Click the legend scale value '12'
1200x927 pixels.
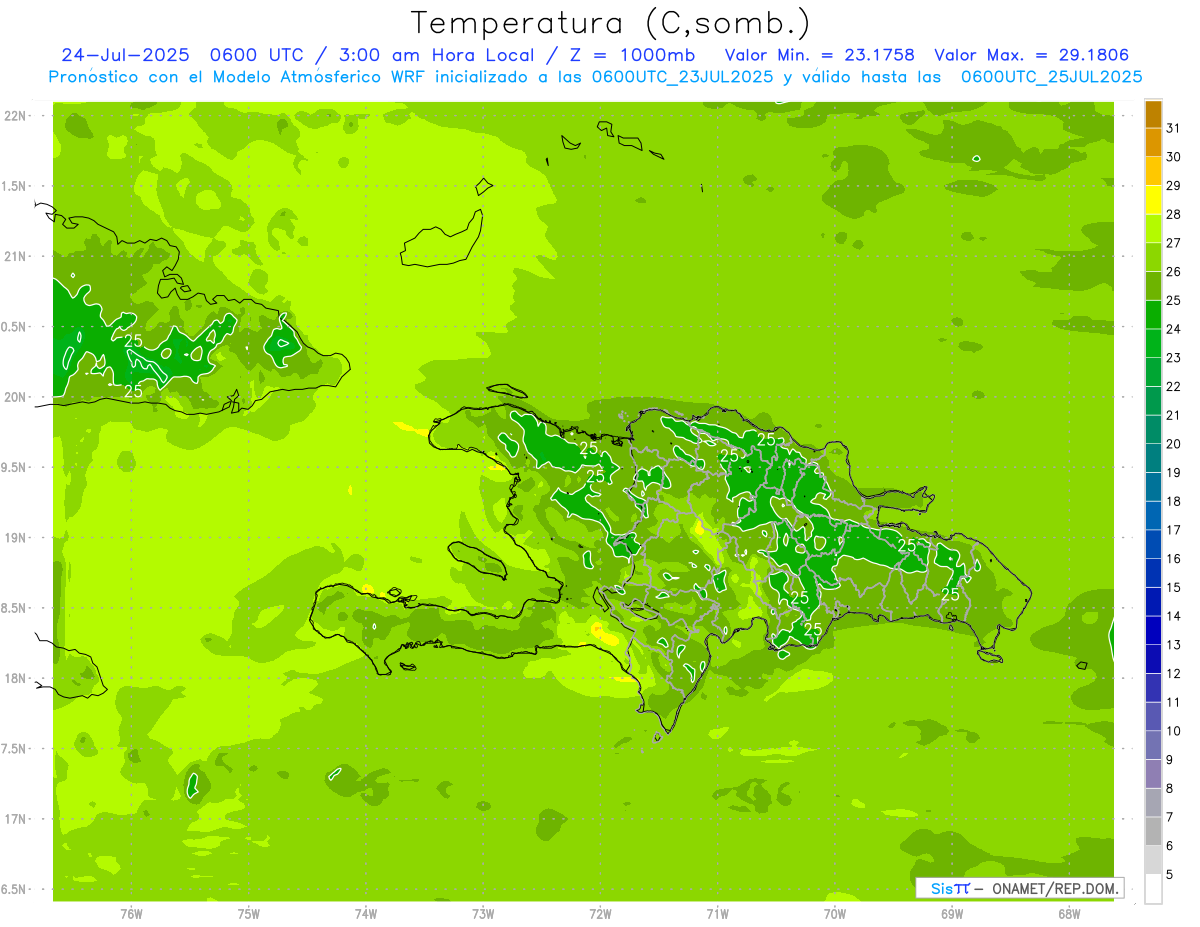1174,673
